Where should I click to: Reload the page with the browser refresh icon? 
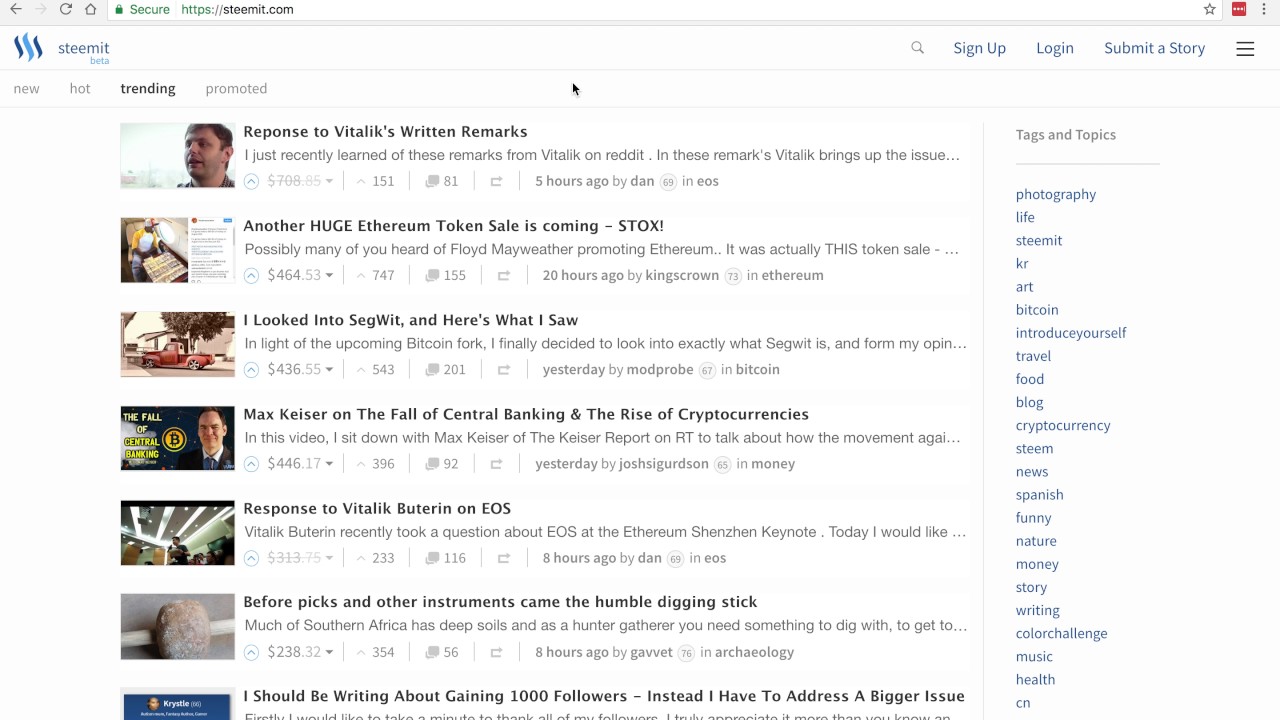pyautogui.click(x=66, y=9)
